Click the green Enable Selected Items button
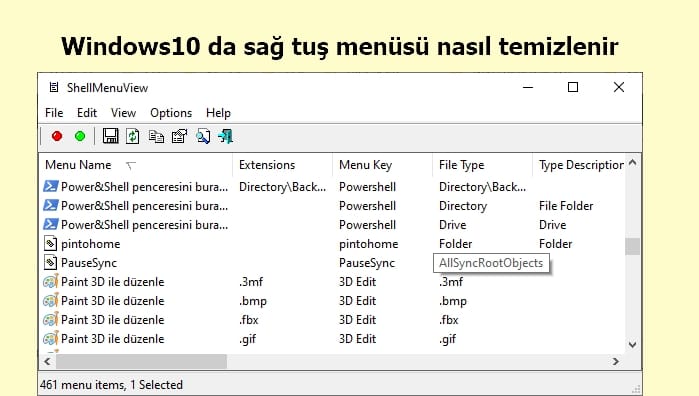 click(80, 136)
